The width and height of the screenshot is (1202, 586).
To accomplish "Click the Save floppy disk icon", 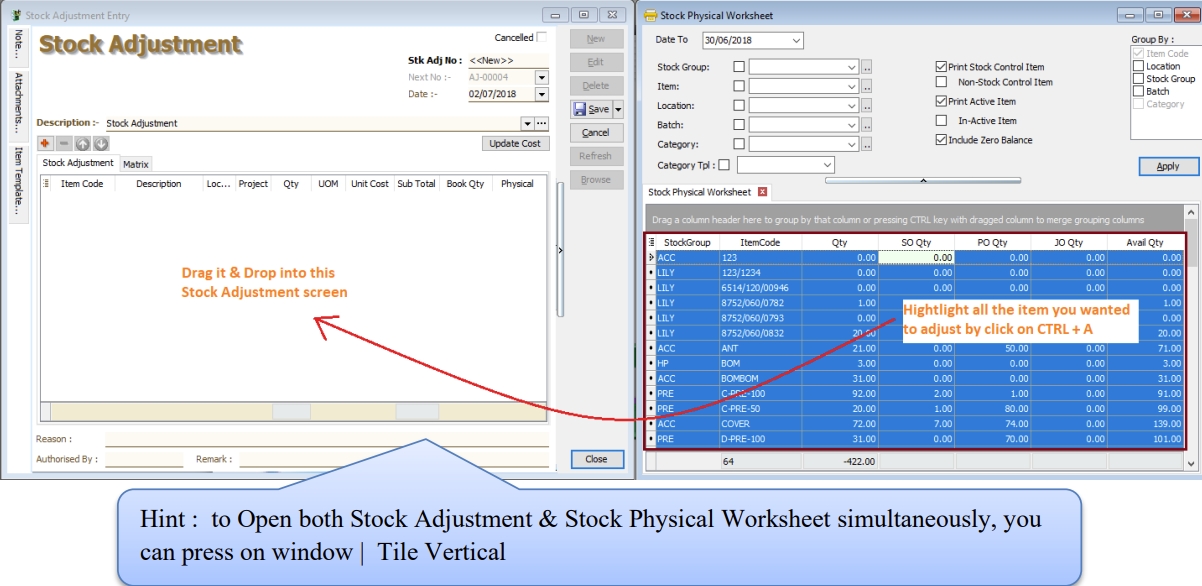I will (x=580, y=109).
